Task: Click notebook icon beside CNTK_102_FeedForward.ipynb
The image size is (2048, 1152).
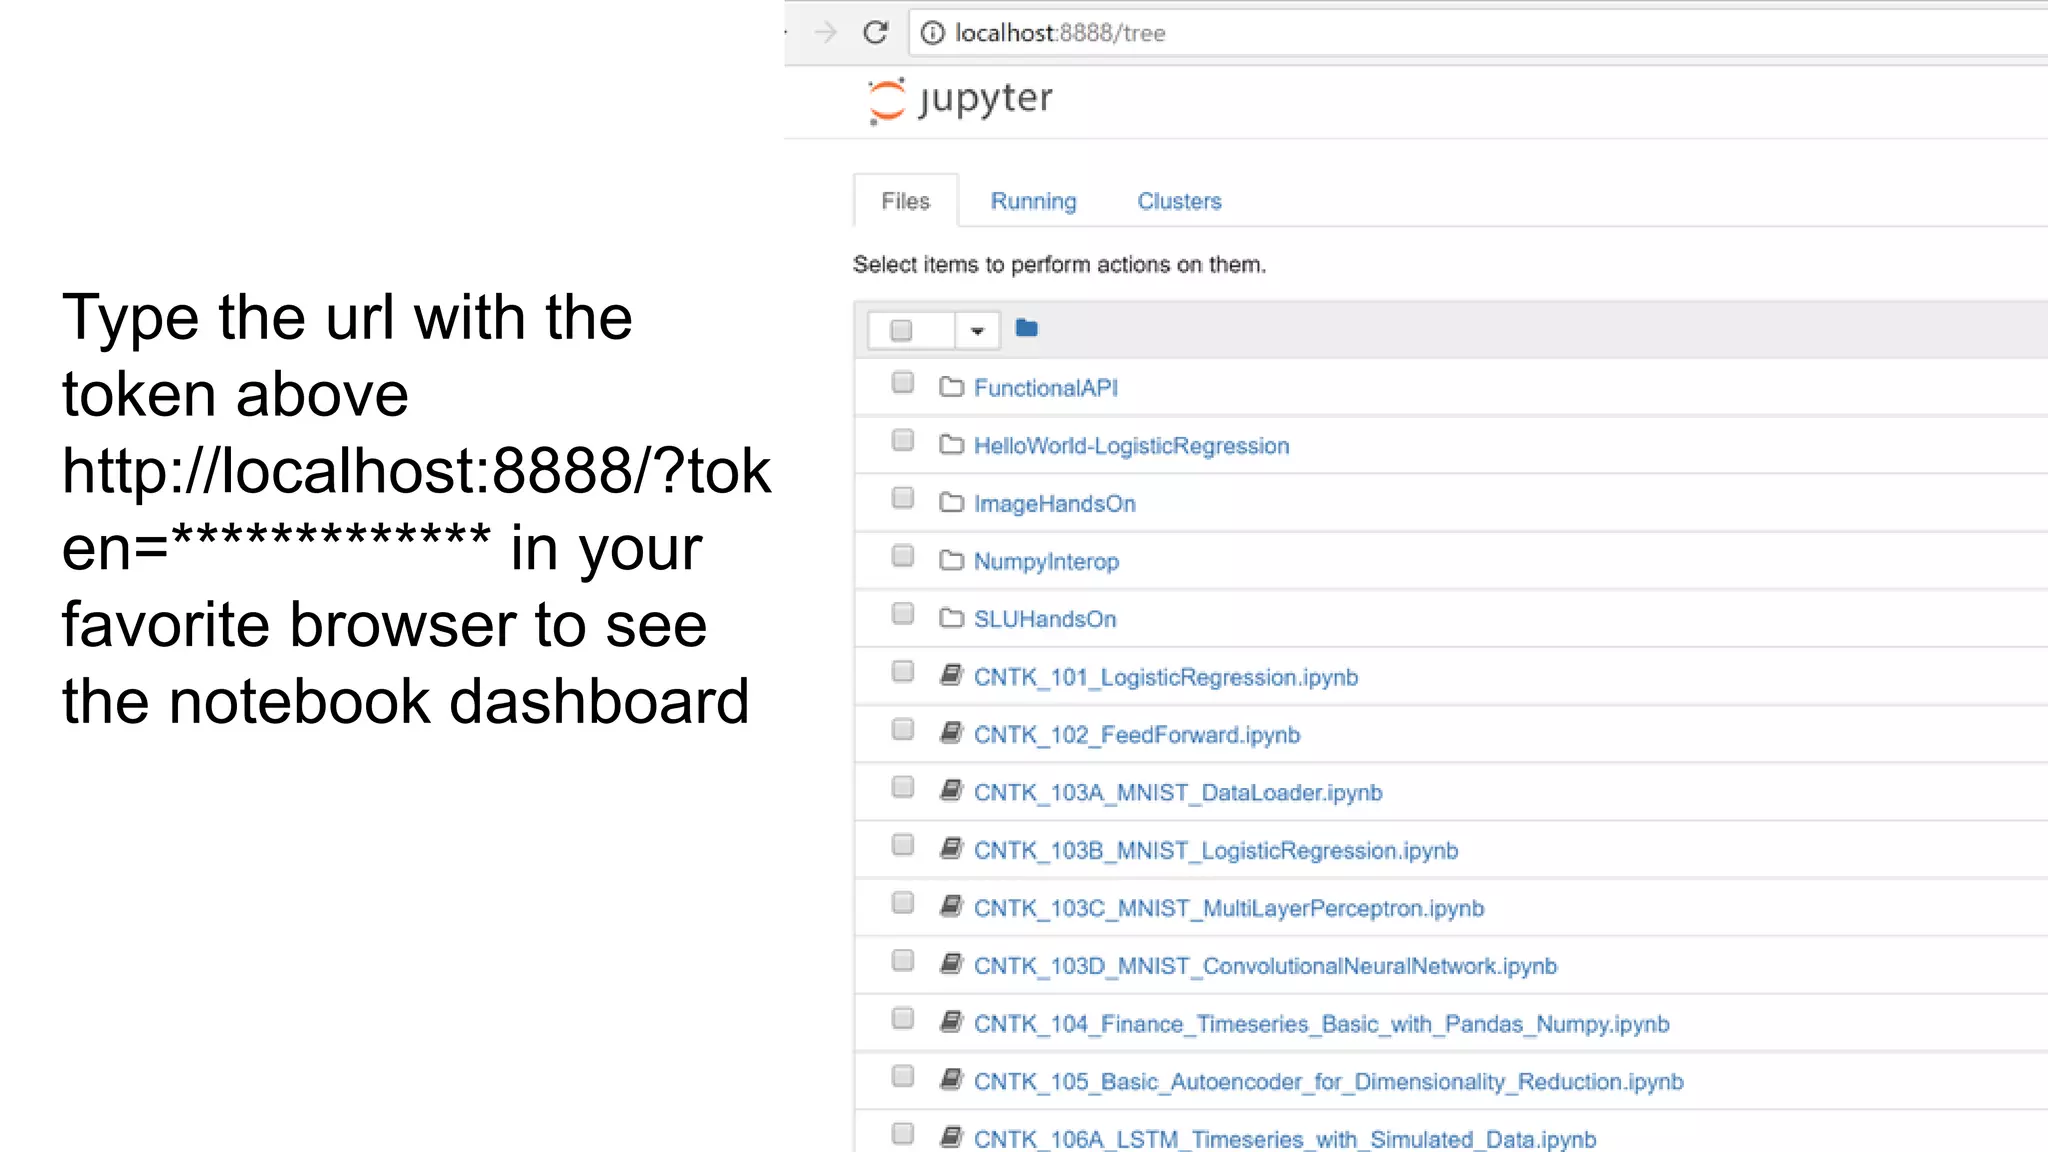Action: click(x=951, y=733)
